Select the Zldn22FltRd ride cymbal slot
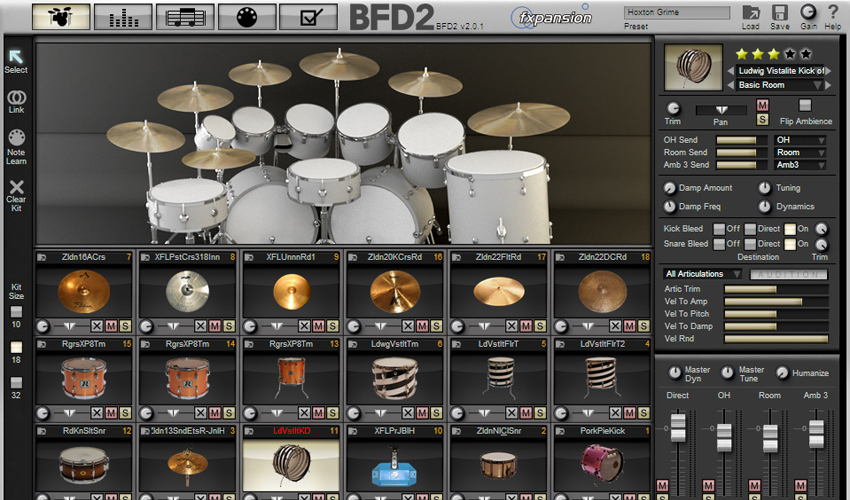 click(x=498, y=292)
